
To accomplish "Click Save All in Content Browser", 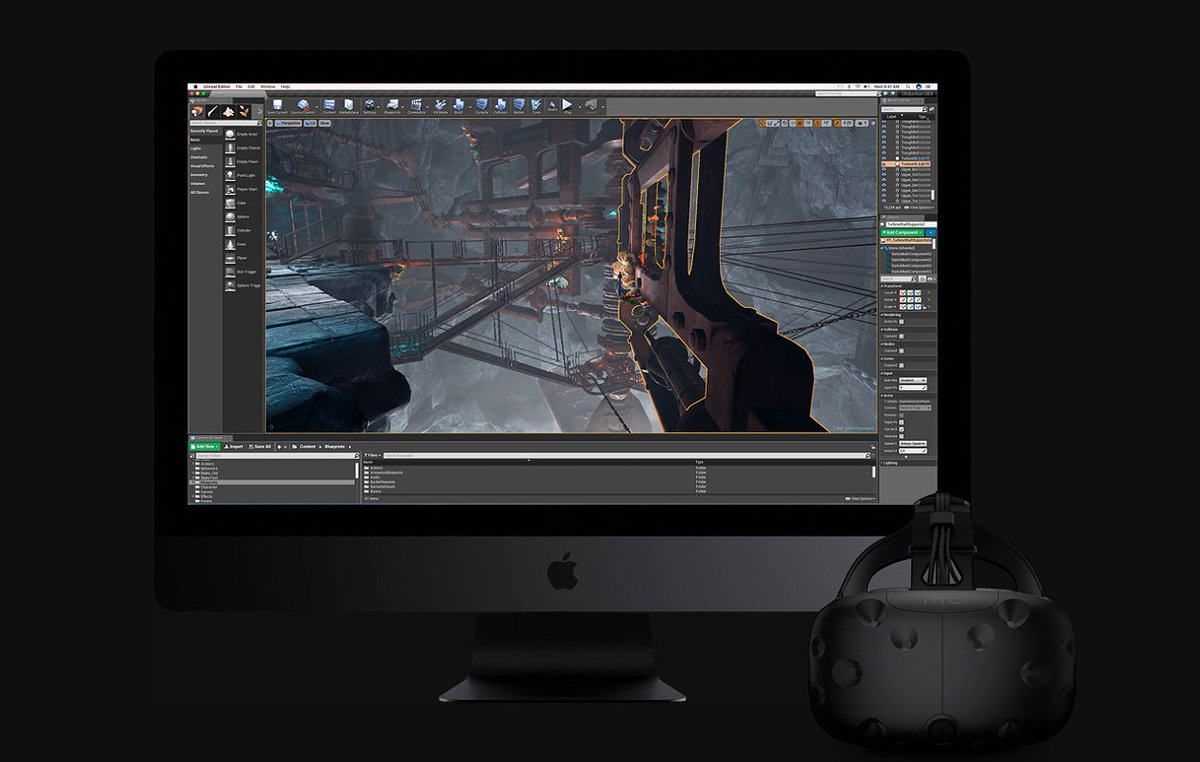I will (x=259, y=446).
